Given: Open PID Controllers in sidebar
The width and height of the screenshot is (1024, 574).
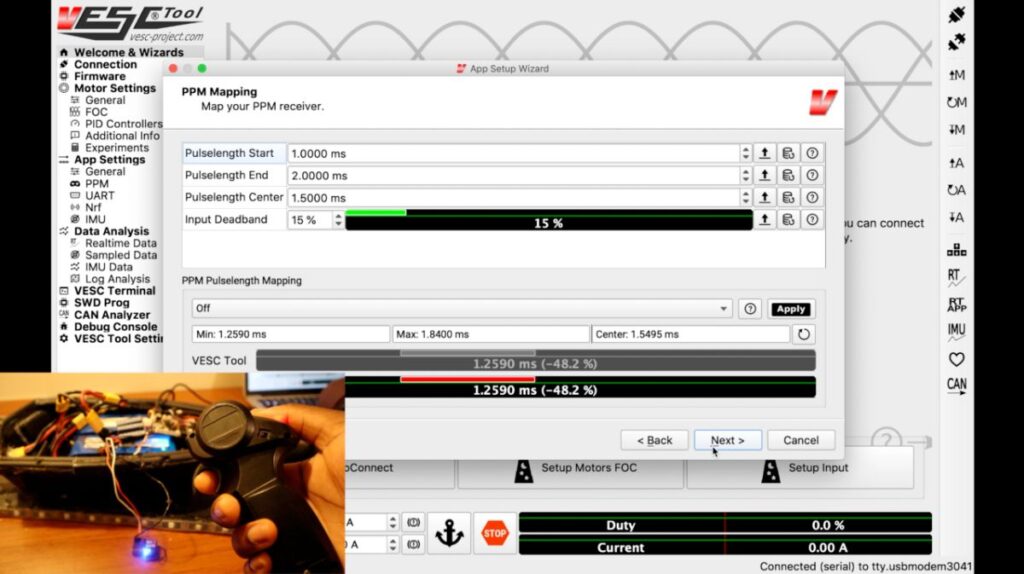Looking at the screenshot, I should coord(123,123).
